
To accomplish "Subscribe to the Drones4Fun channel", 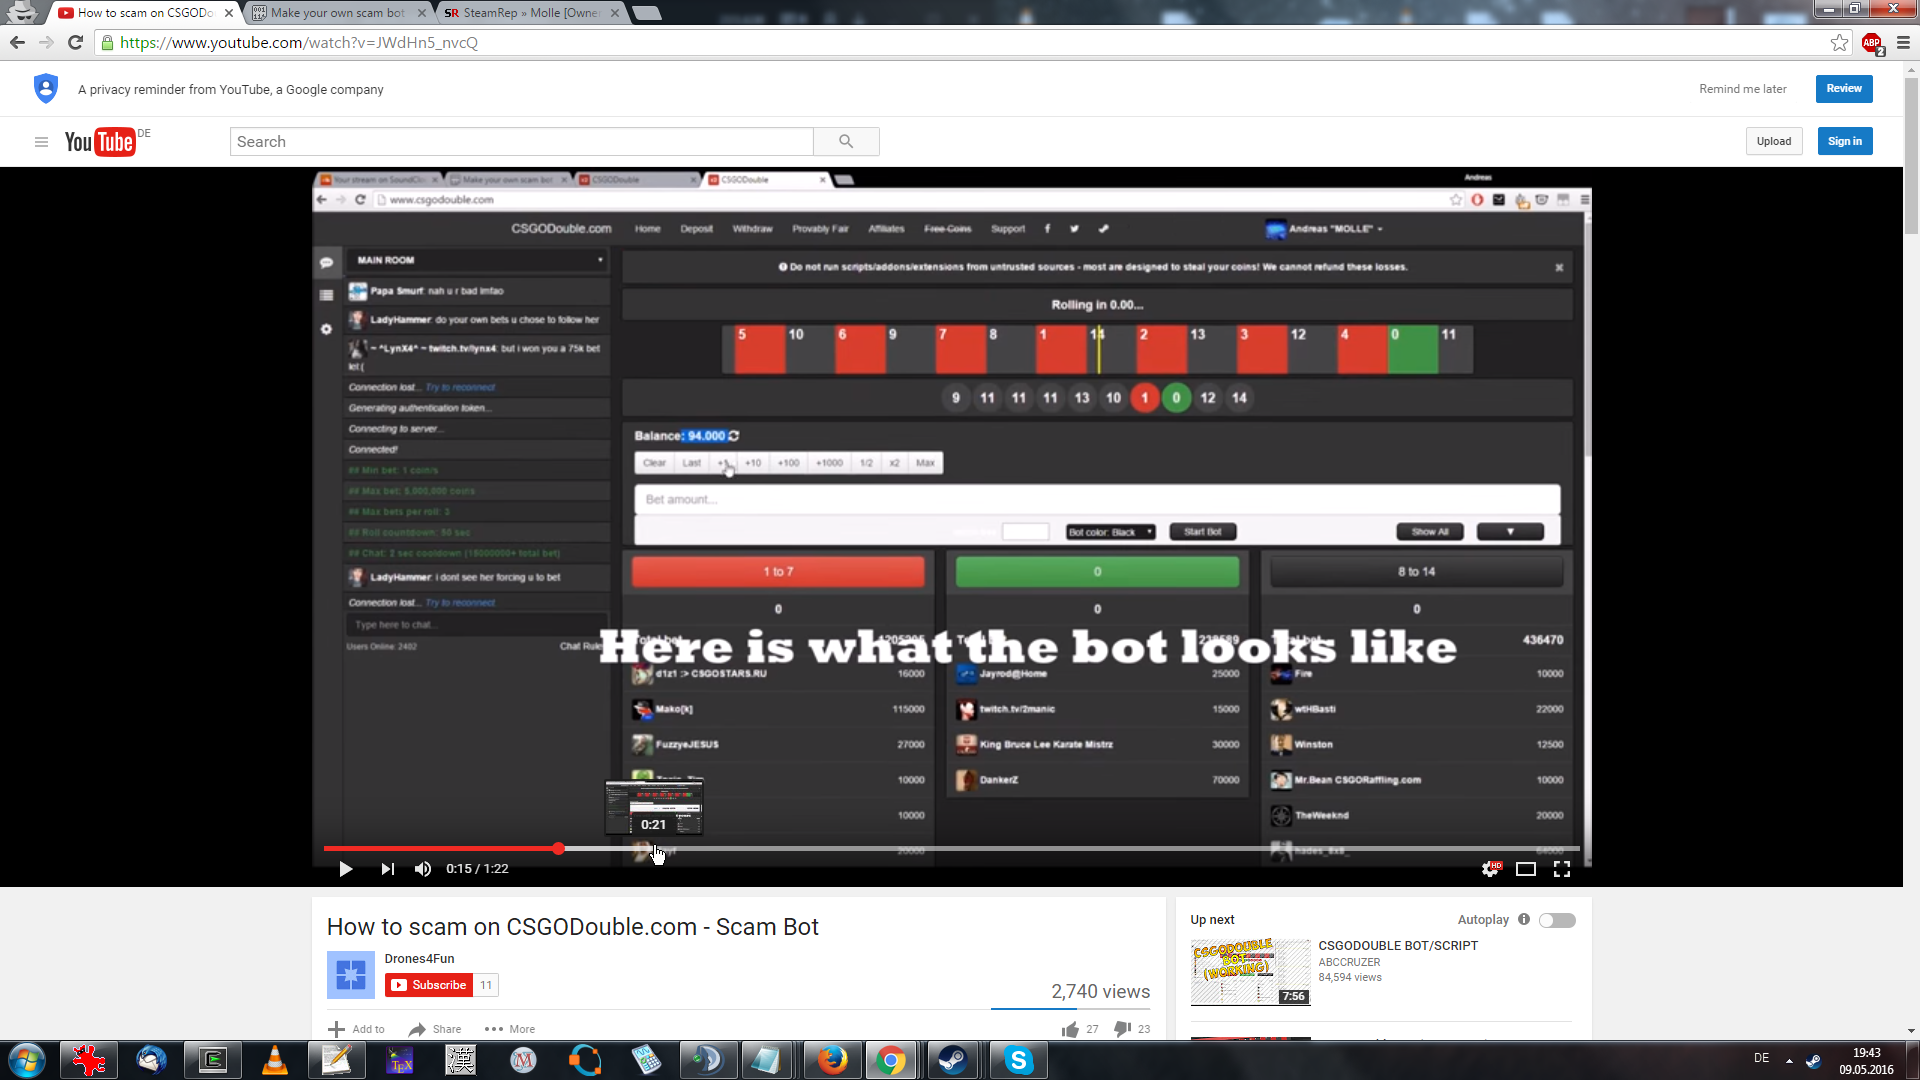I will click(428, 985).
